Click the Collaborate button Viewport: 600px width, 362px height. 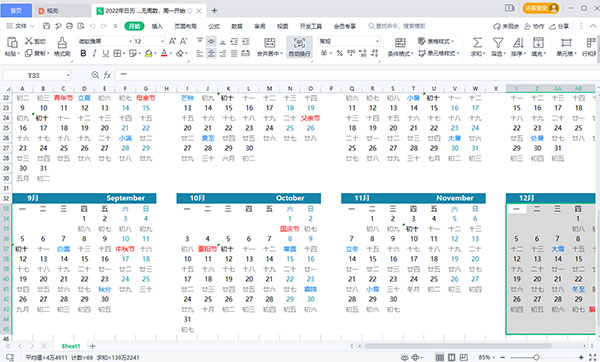coord(534,26)
